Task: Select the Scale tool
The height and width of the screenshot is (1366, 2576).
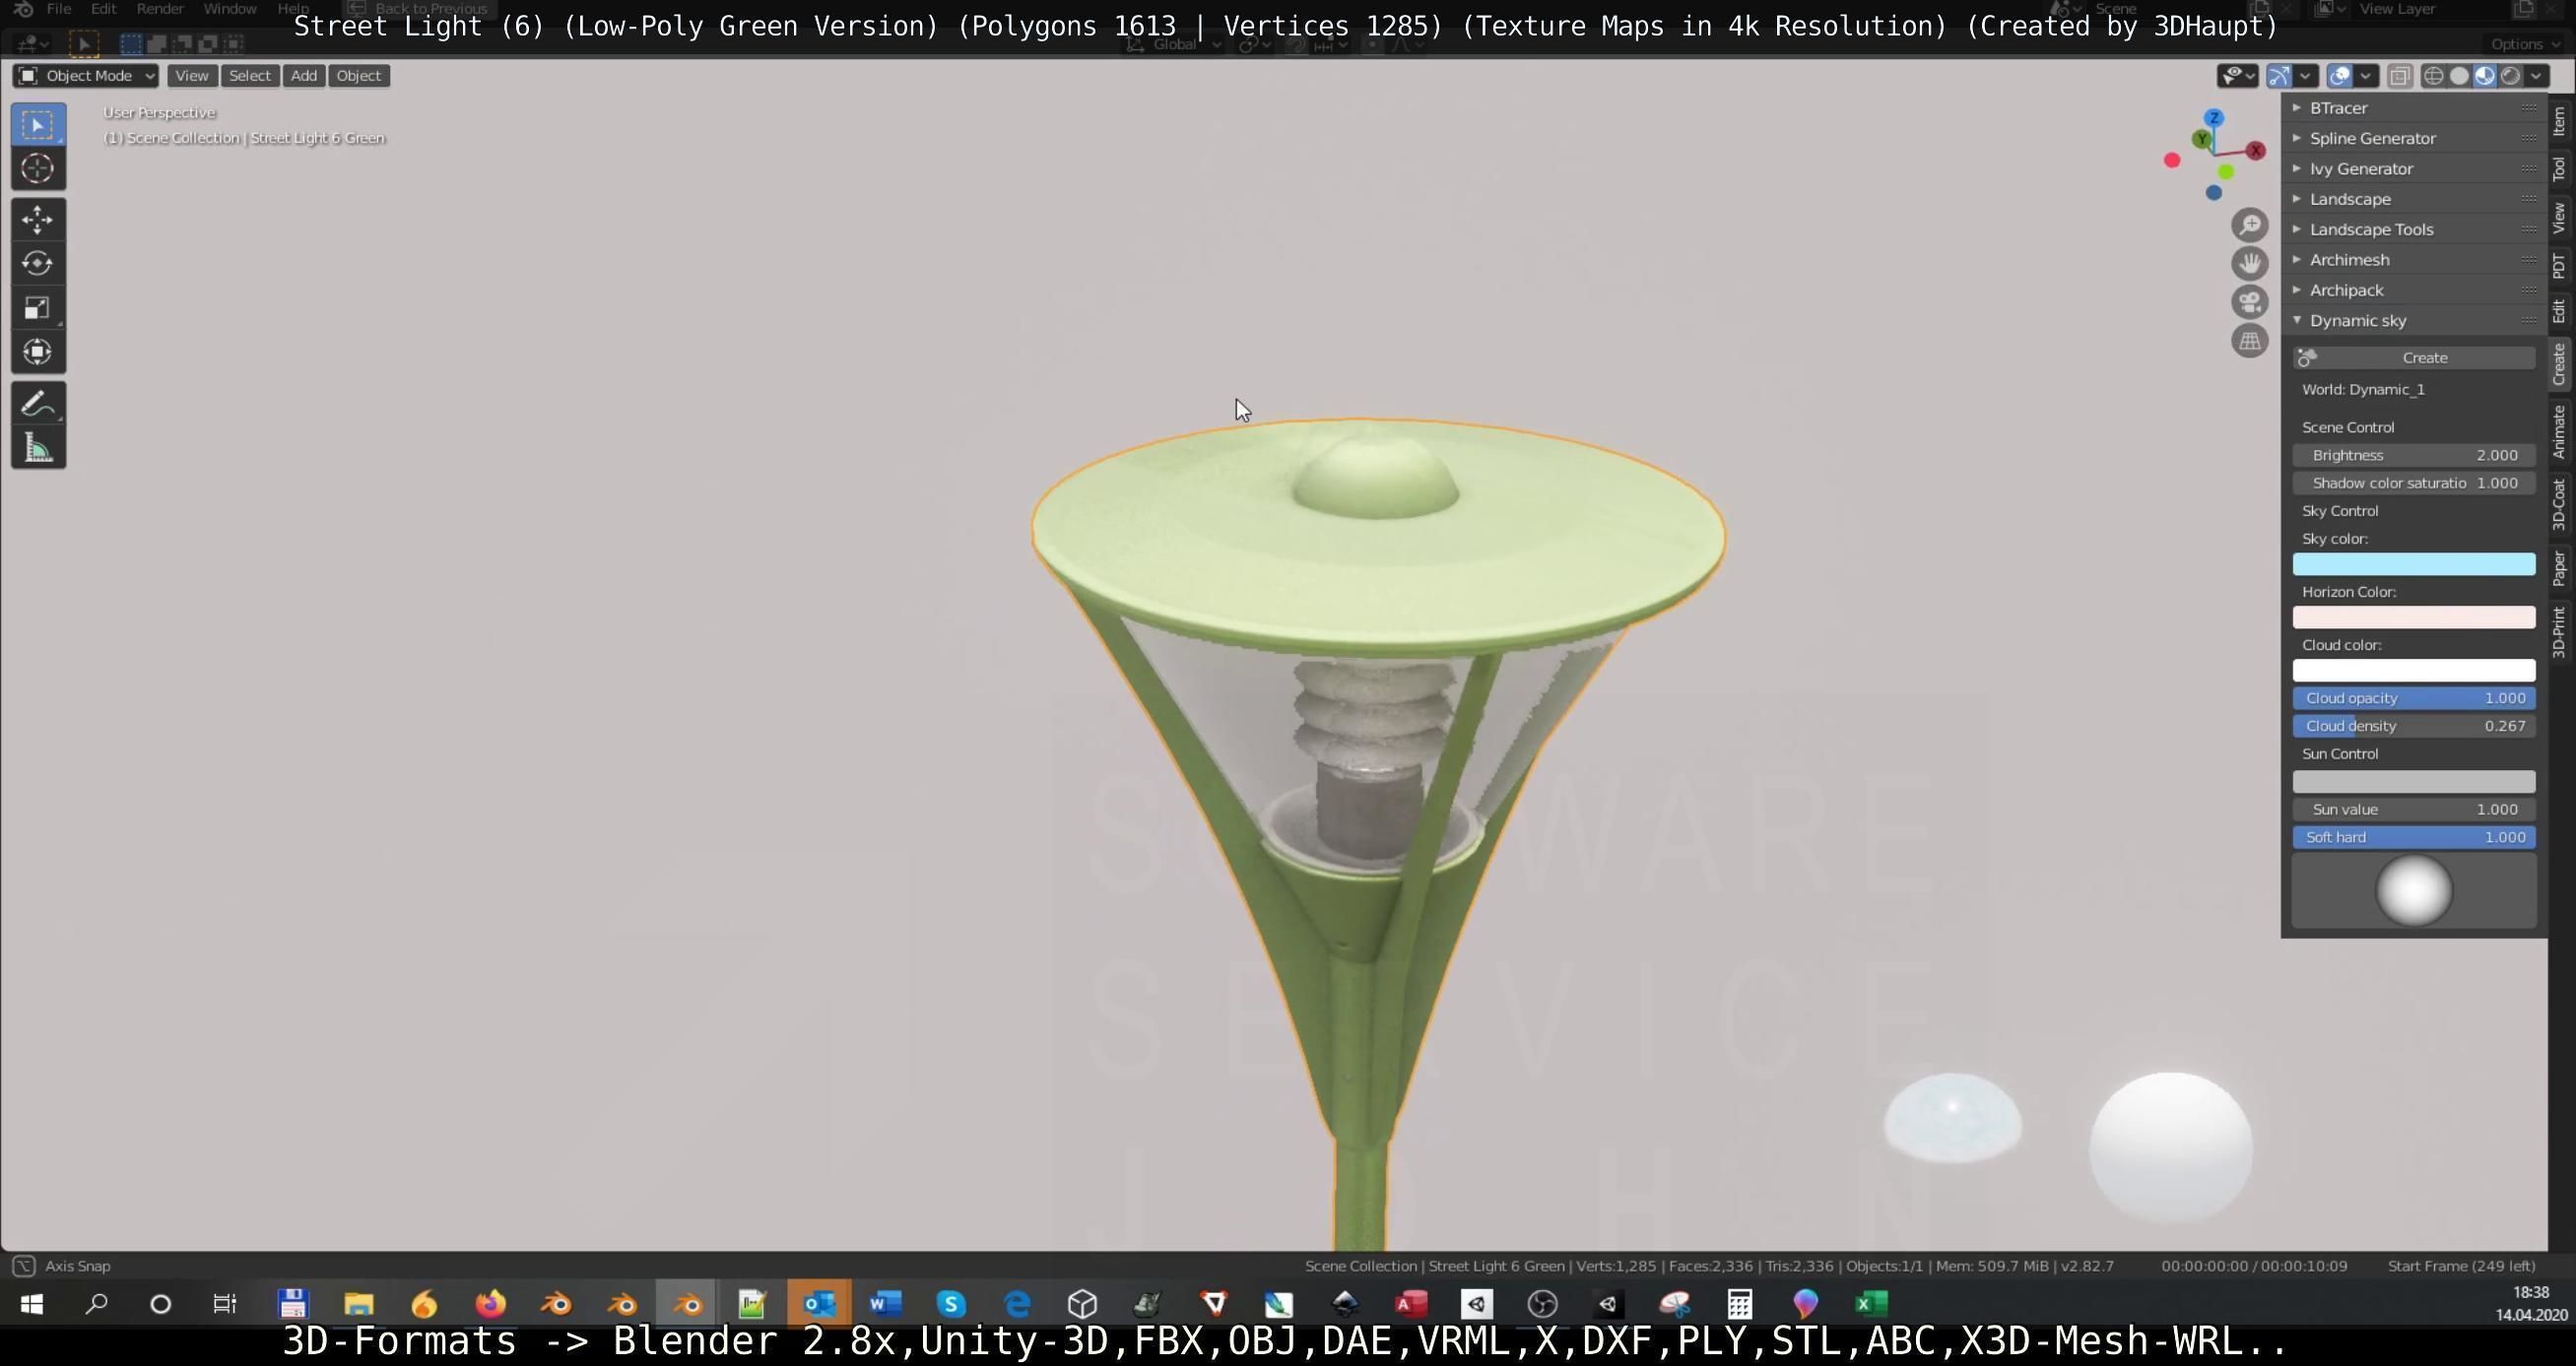Action: pos(38,307)
